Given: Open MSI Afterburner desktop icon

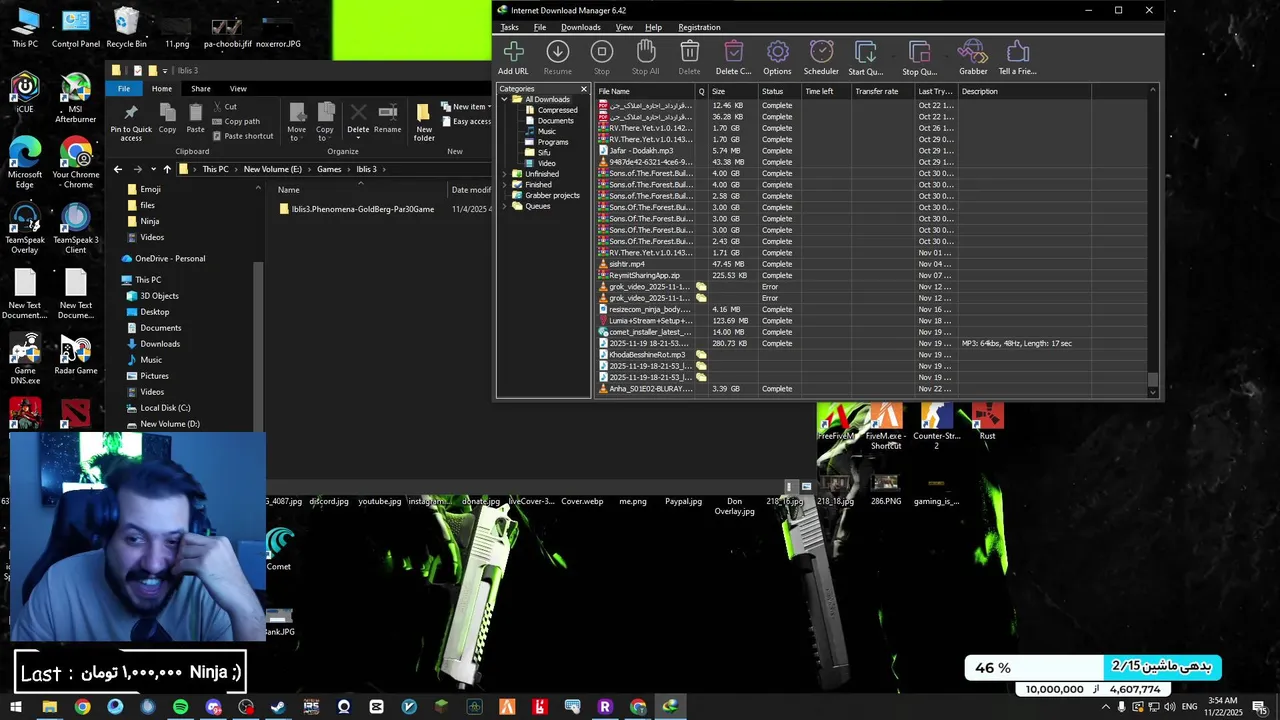Looking at the screenshot, I should pyautogui.click(x=76, y=98).
